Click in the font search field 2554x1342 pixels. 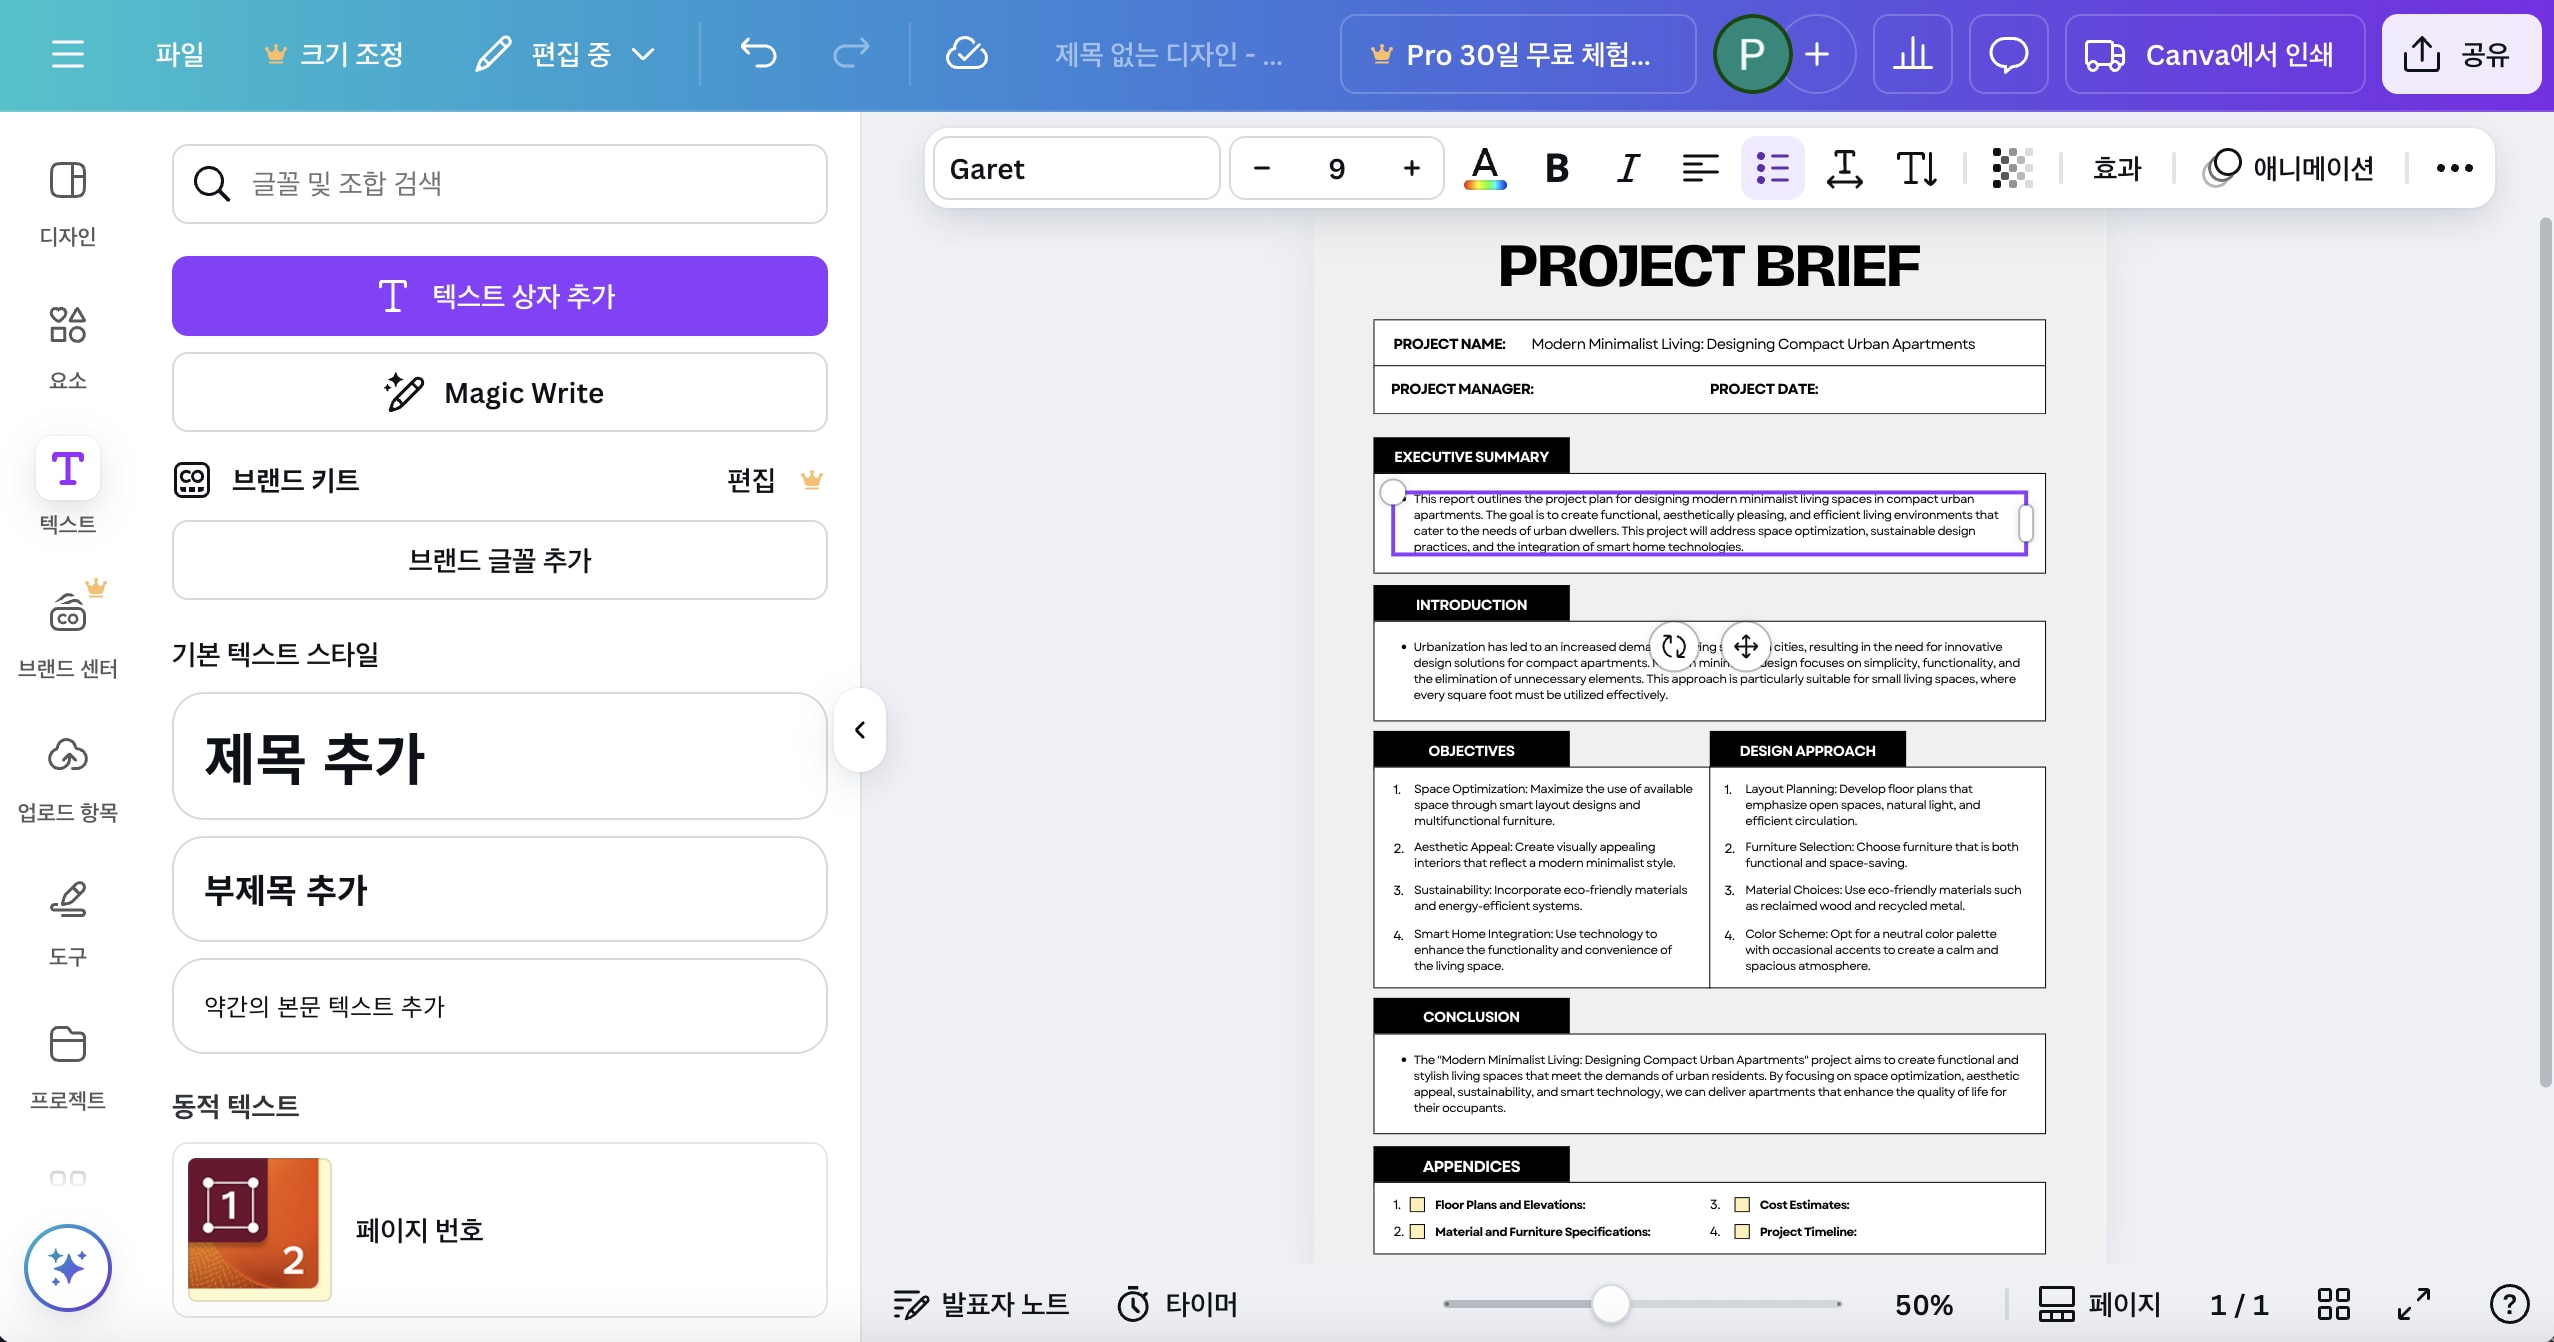pyautogui.click(x=499, y=184)
